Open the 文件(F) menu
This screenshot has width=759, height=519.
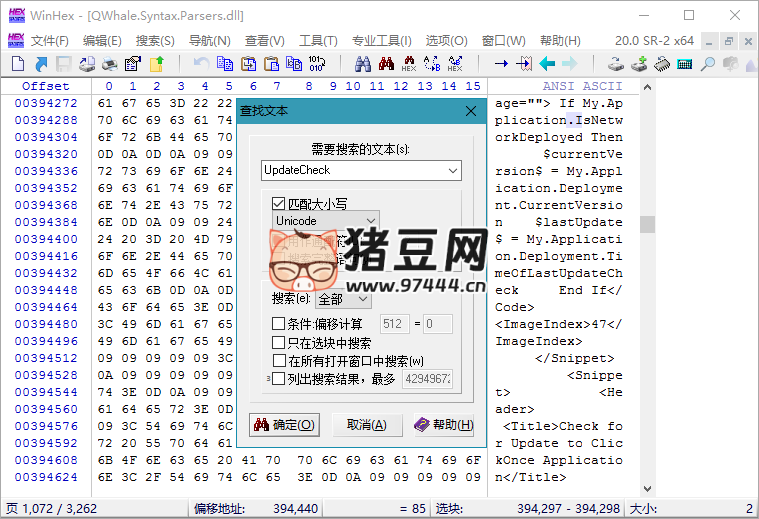click(50, 41)
